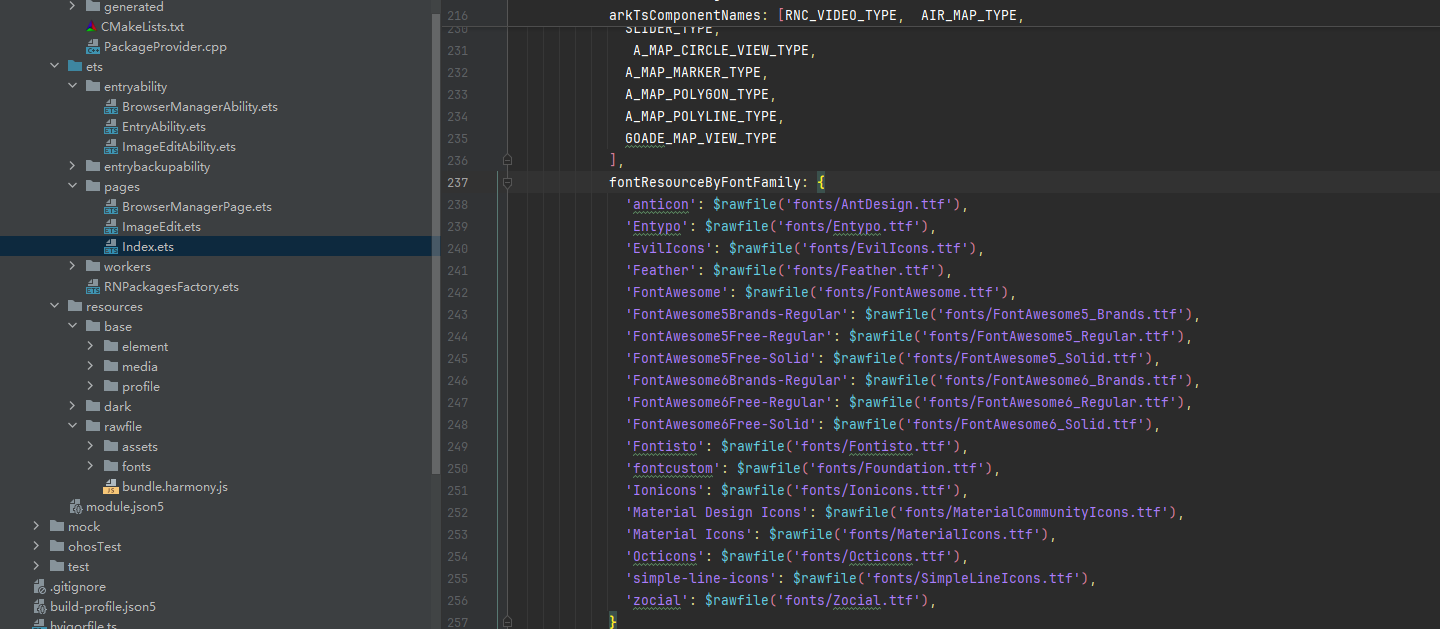Select ImageEdit.ets in pages

[x=161, y=227]
